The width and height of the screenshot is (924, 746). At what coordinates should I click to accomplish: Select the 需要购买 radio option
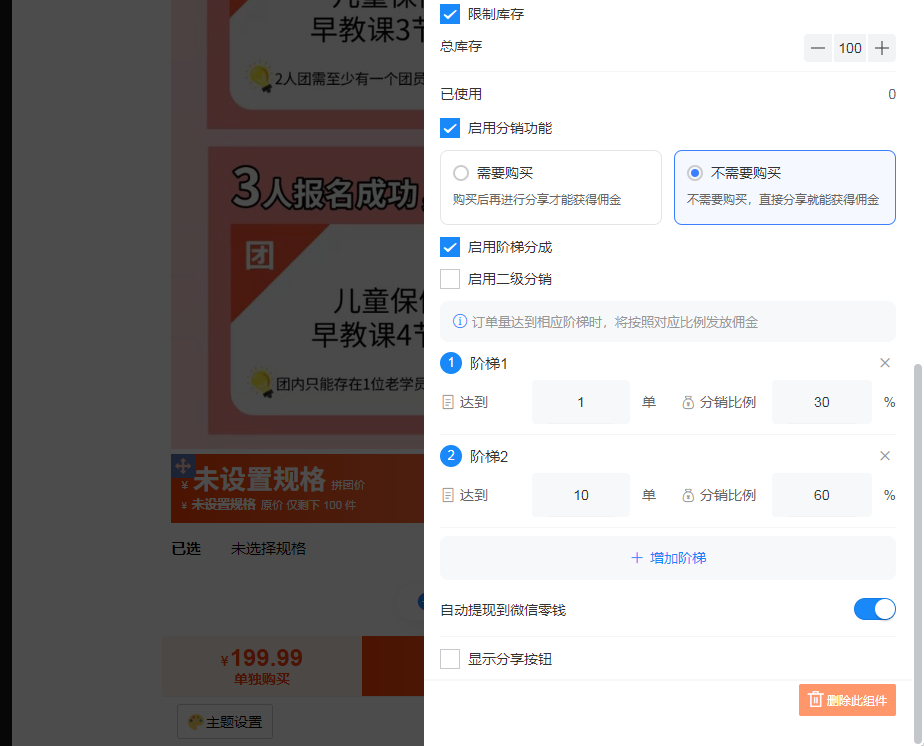tap(461, 173)
